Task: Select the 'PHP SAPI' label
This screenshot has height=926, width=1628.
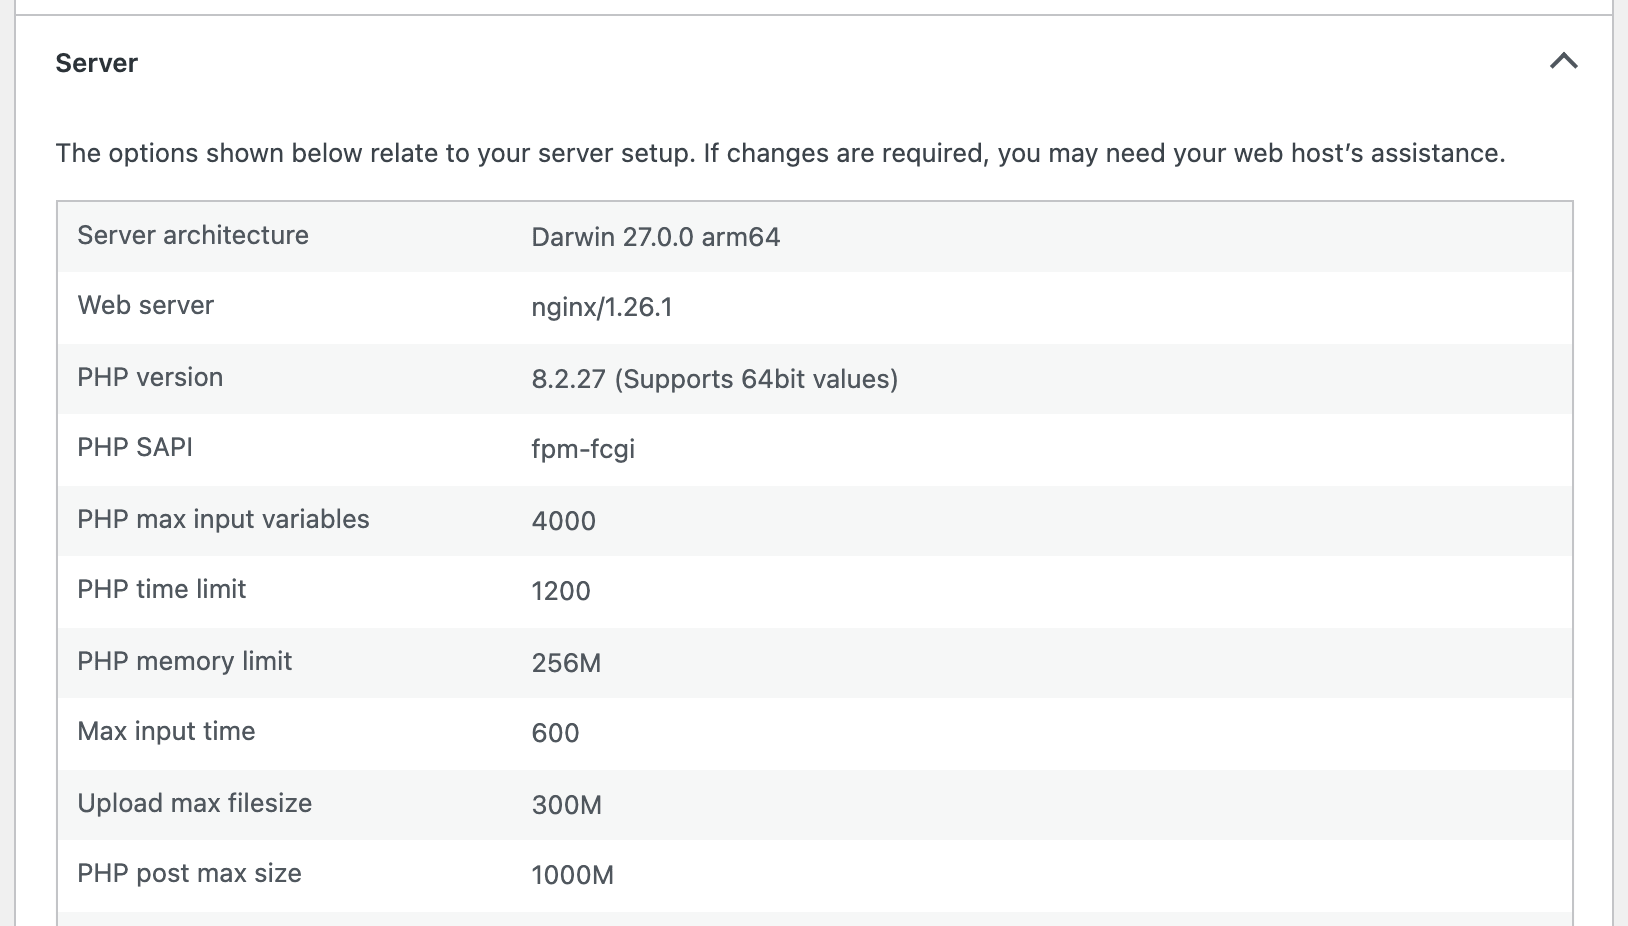Action: pyautogui.click(x=135, y=447)
